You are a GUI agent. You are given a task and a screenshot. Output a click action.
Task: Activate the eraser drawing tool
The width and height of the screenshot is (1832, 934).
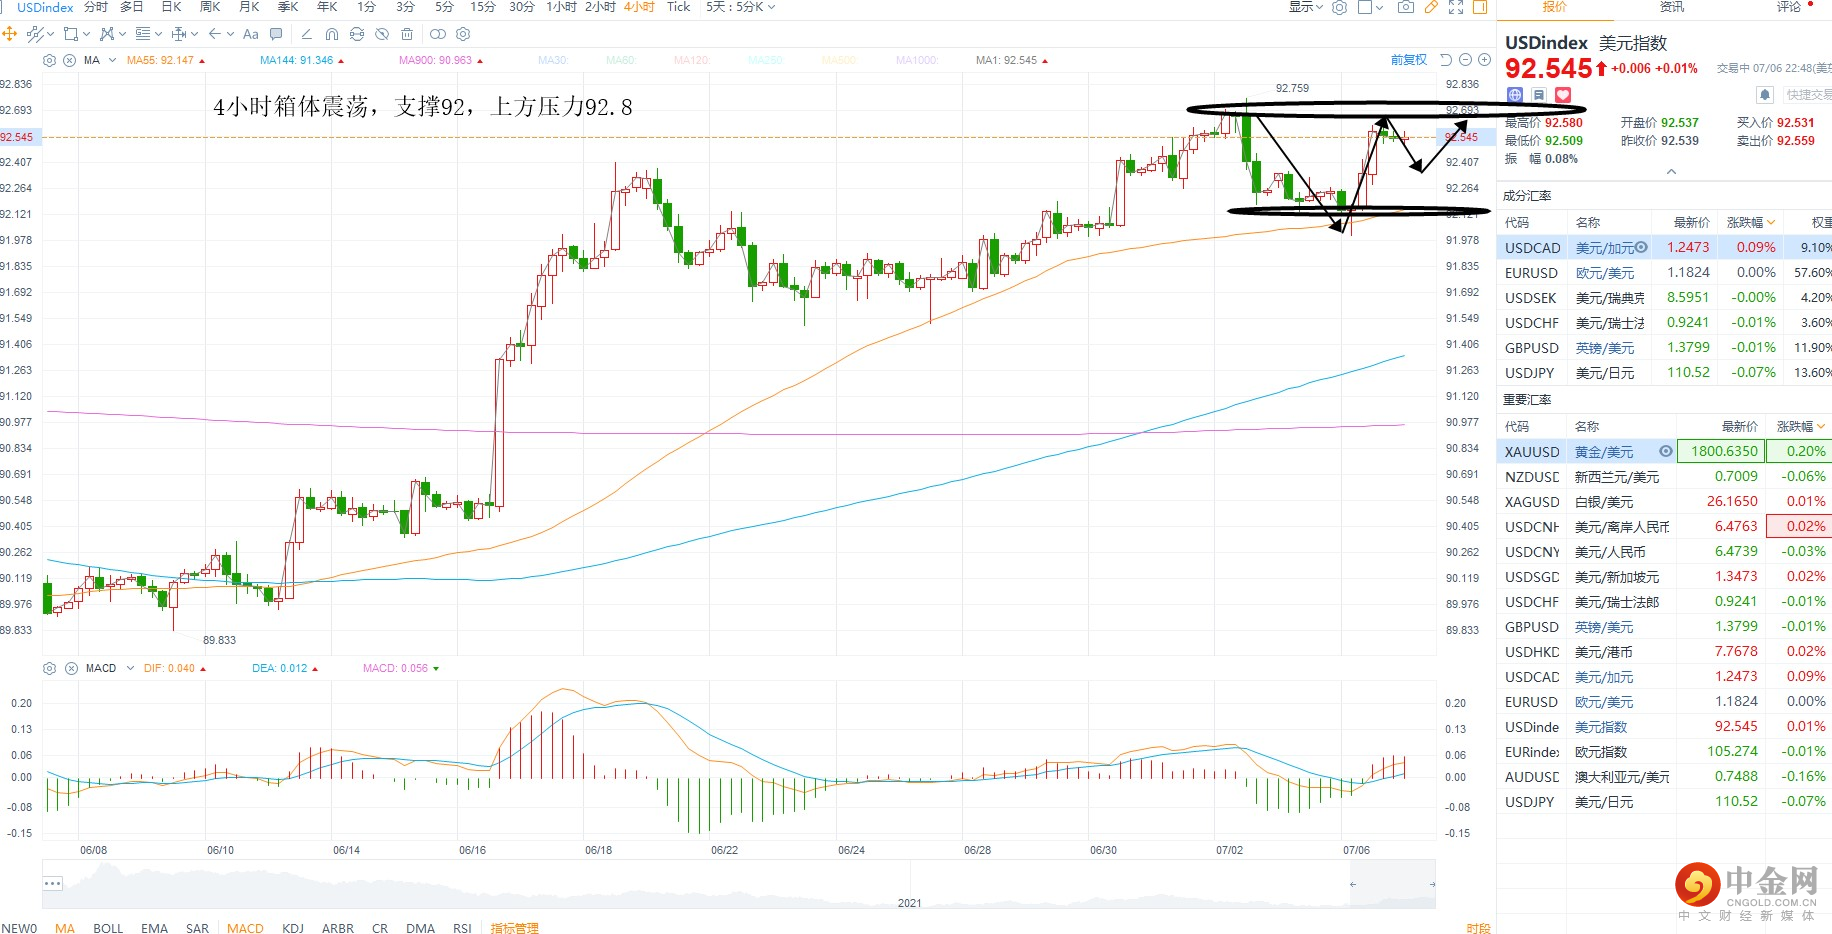(x=306, y=34)
